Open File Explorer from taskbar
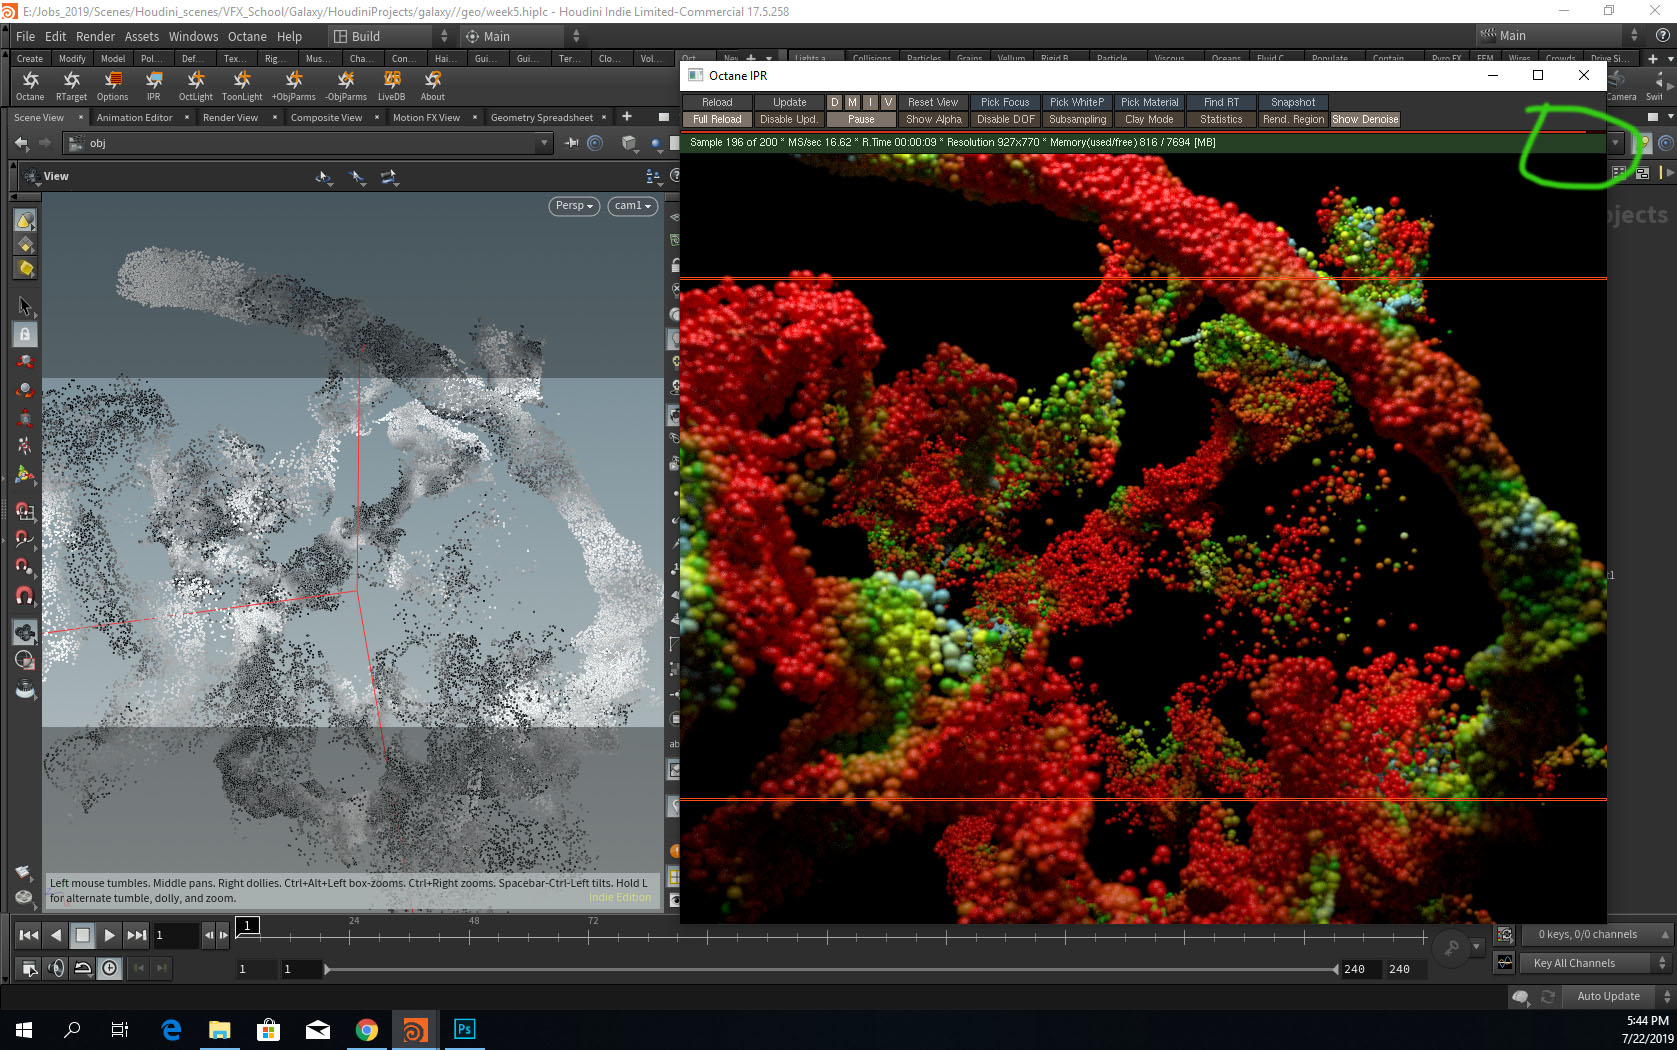The image size is (1677, 1050). click(219, 1029)
